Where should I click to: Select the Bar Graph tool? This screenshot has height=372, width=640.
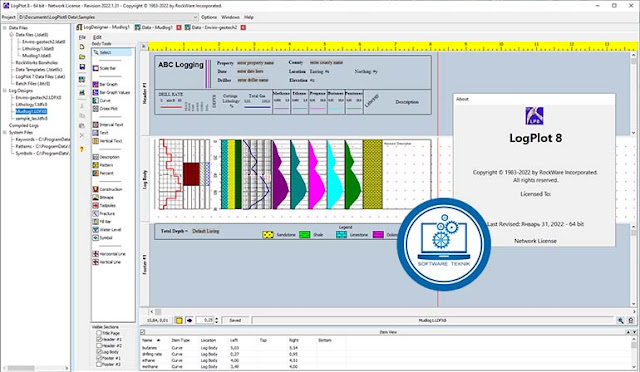point(105,85)
